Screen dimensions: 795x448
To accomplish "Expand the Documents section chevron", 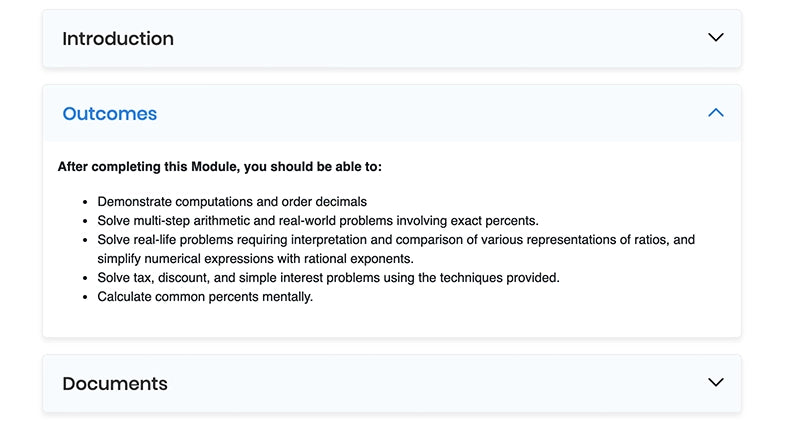I will pos(715,382).
